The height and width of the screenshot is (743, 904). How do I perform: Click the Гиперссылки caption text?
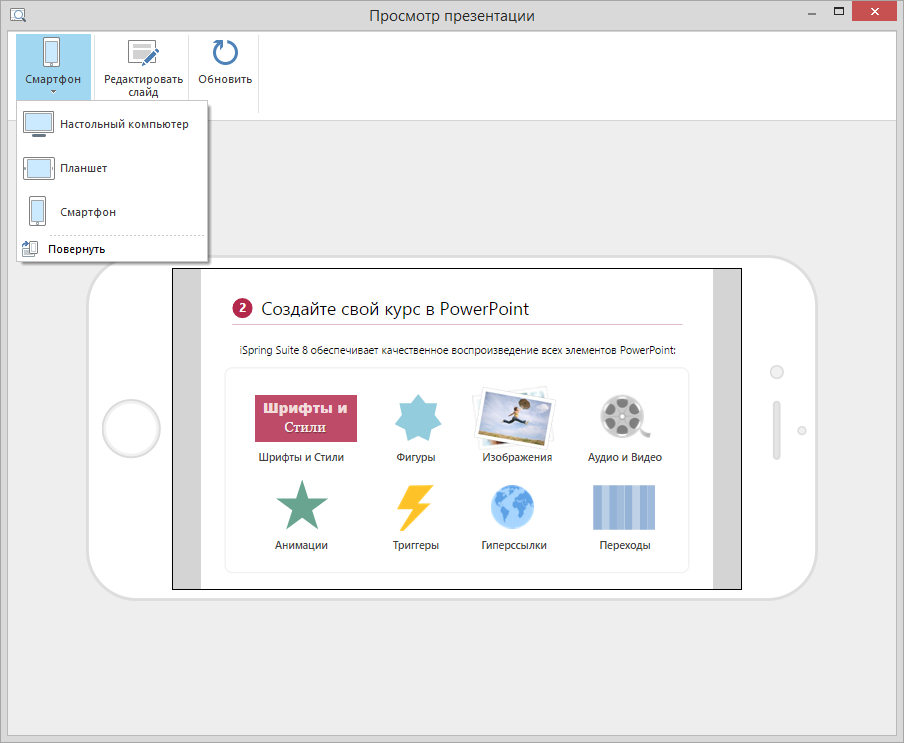point(514,545)
